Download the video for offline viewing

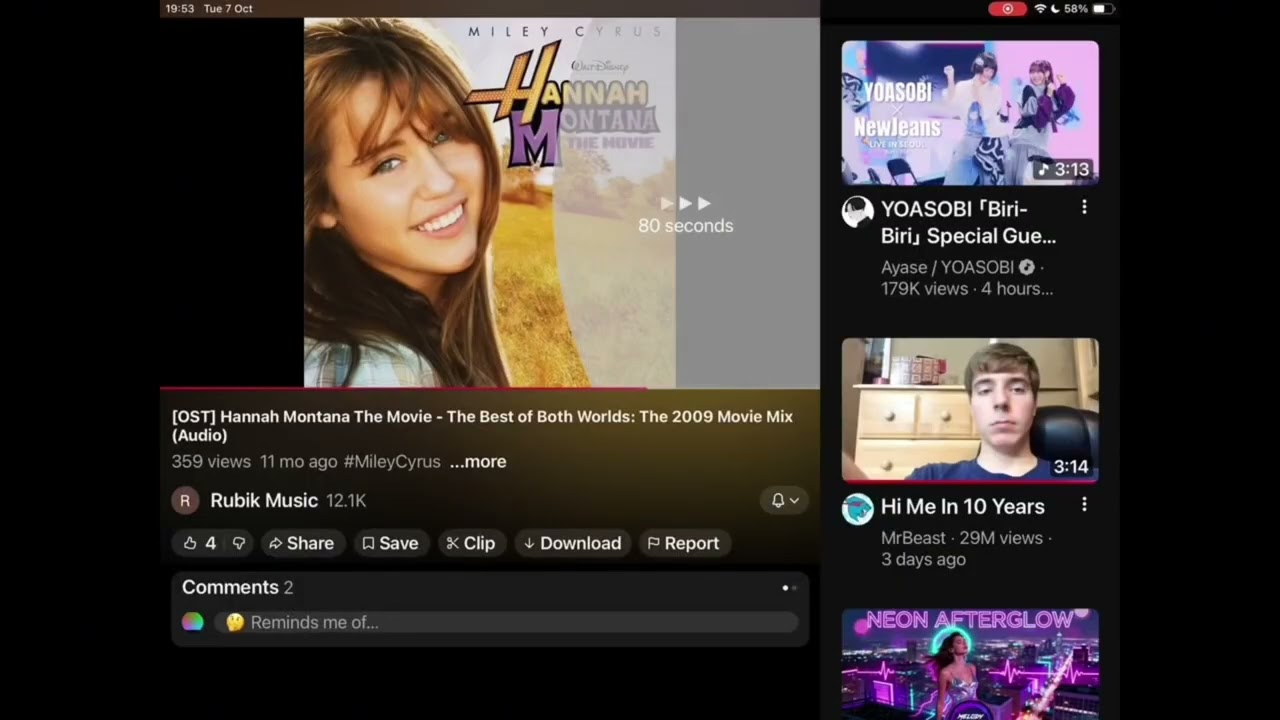click(x=573, y=543)
